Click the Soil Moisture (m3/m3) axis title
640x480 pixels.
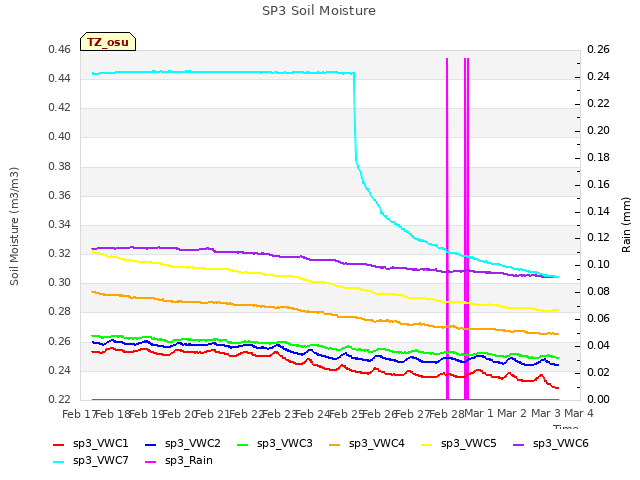[x=14, y=226]
